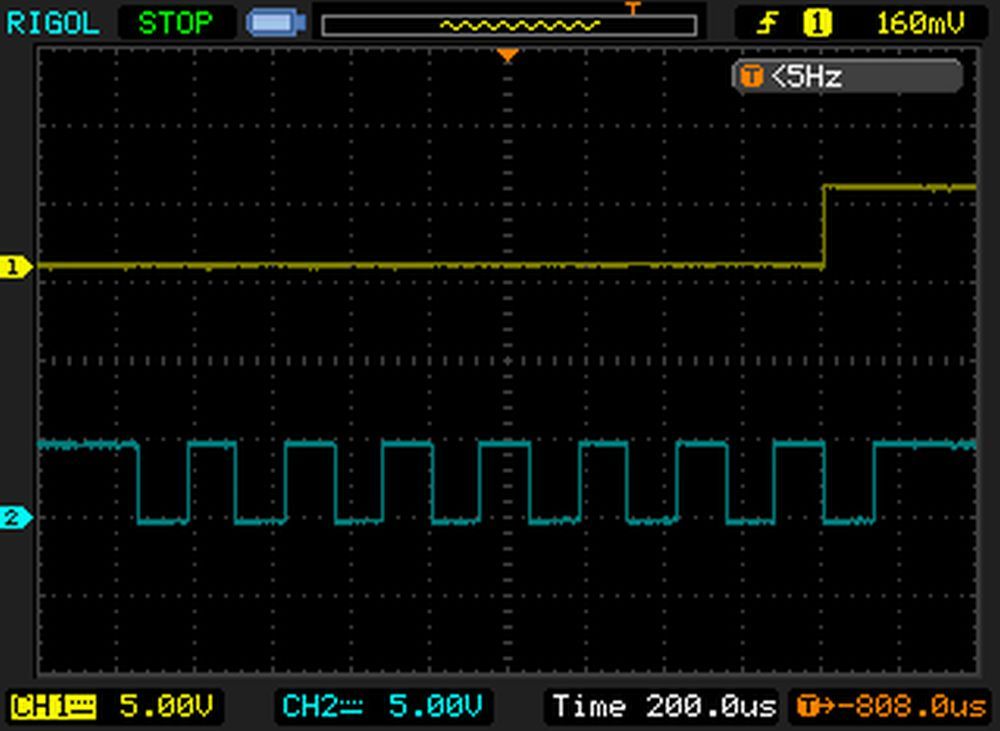The width and height of the screenshot is (1000, 731).
Task: Click the rising edge trigger icon
Action: click(x=767, y=24)
